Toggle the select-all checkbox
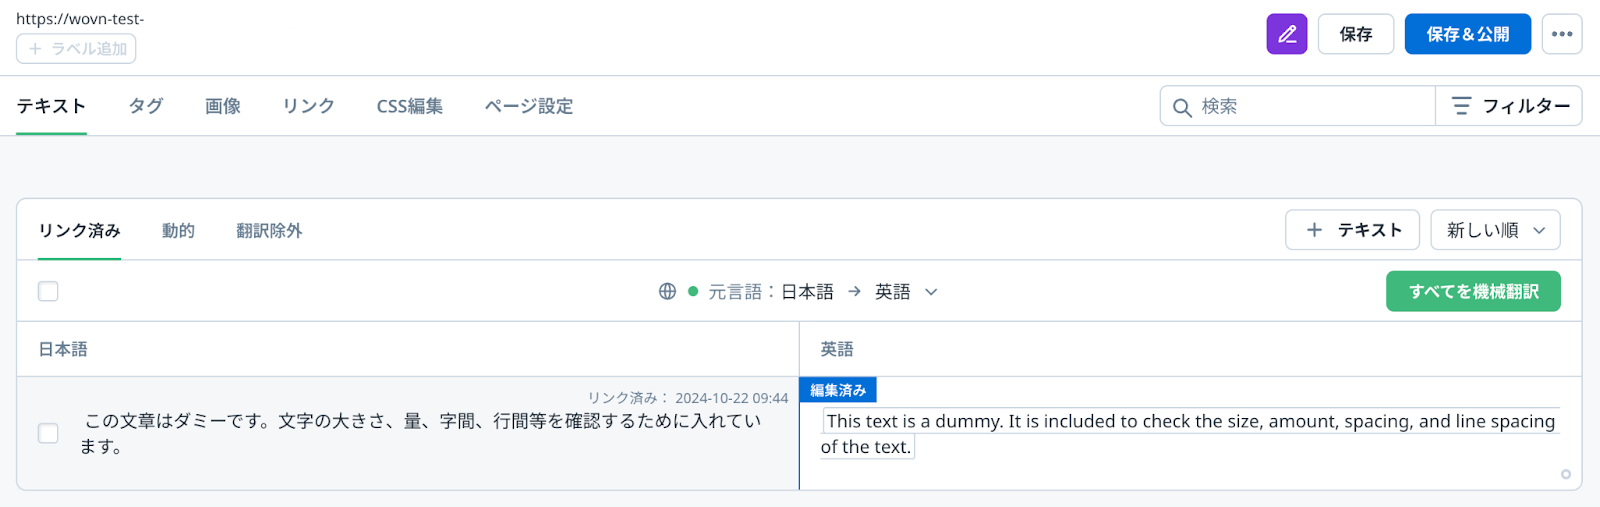Image resolution: width=1600 pixels, height=507 pixels. (48, 291)
